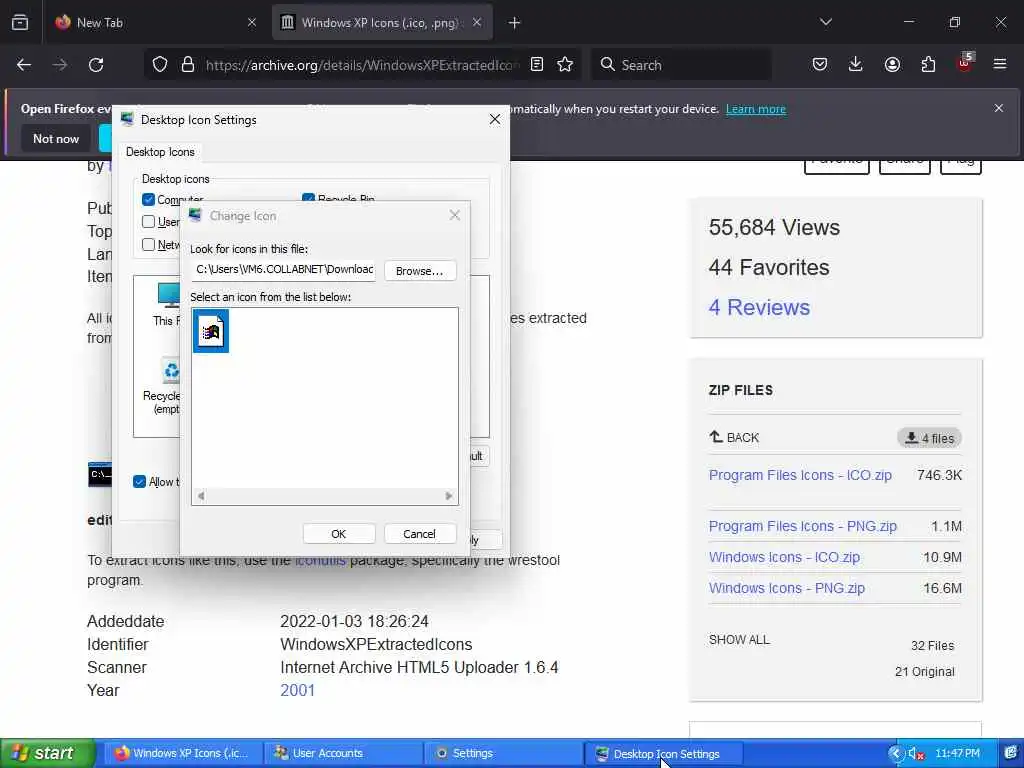Screen dimensions: 1024x768
Task: Open the Downloads panel
Action: coord(856,64)
